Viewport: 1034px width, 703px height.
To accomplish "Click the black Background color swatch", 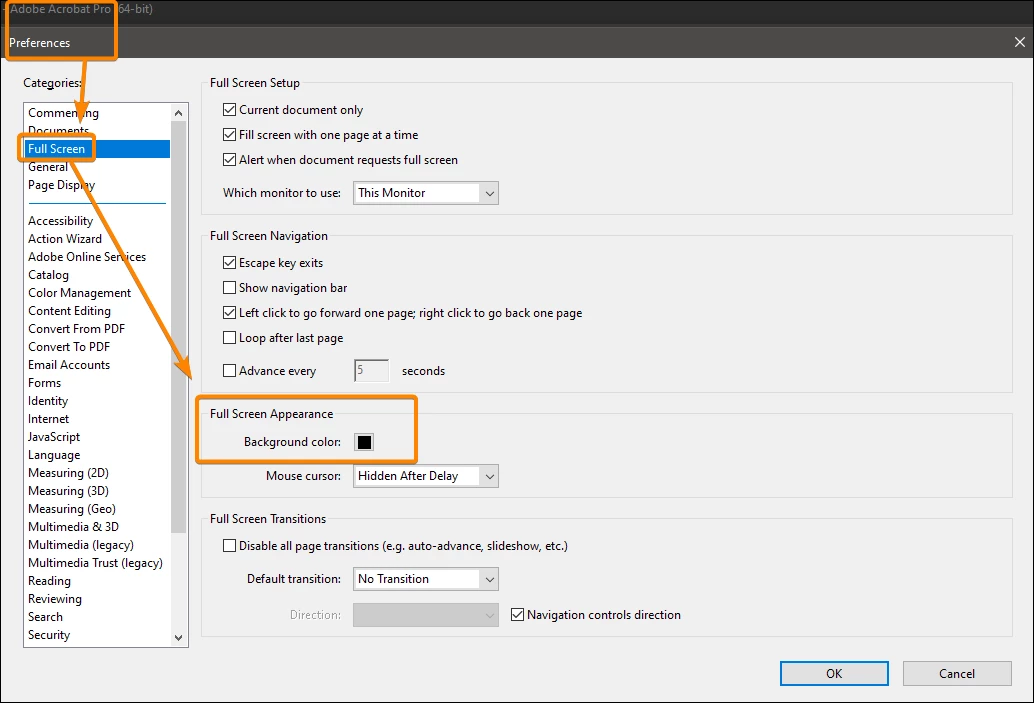I will tap(364, 442).
